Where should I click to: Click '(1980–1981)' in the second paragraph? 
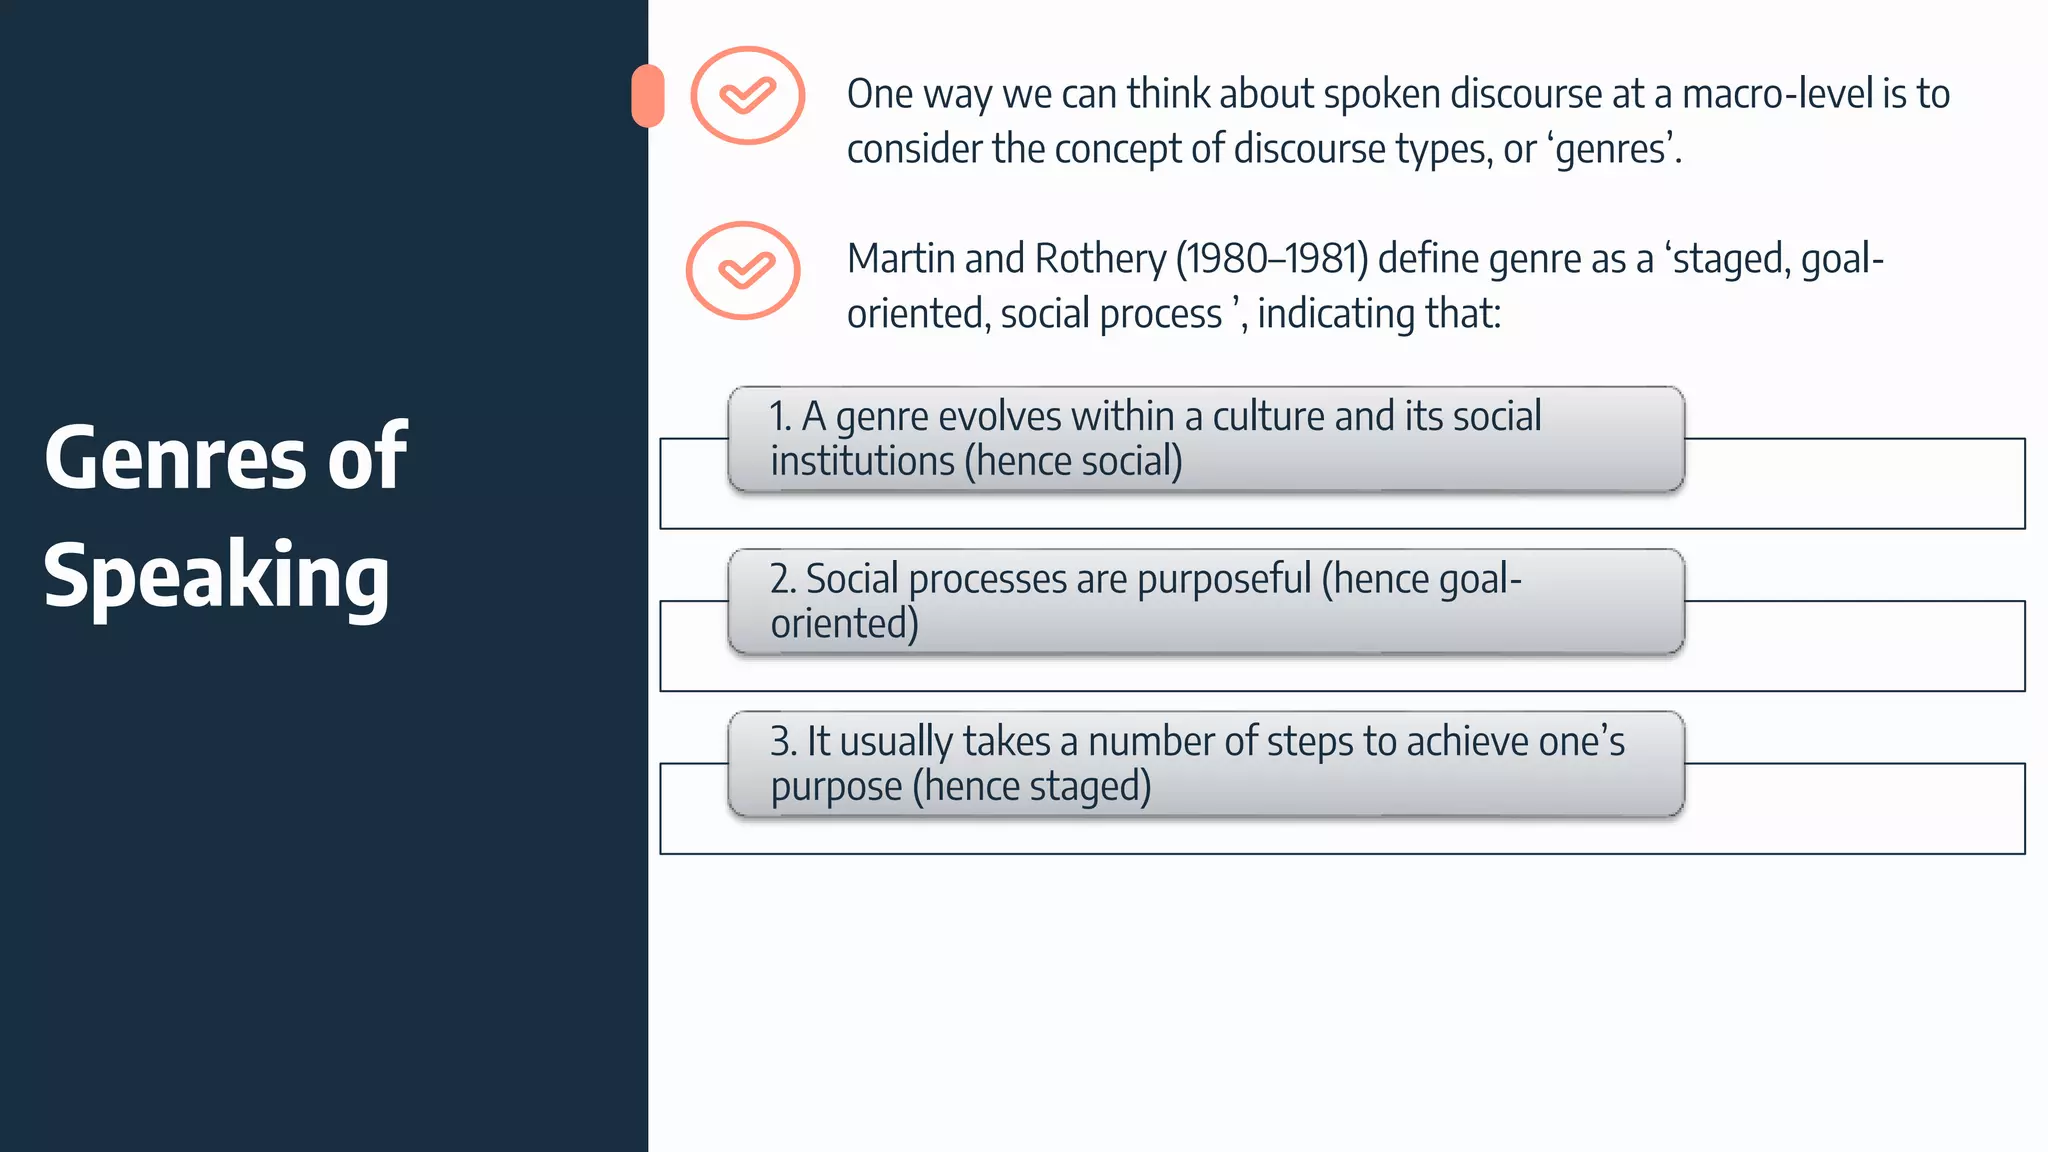pos(1272,259)
